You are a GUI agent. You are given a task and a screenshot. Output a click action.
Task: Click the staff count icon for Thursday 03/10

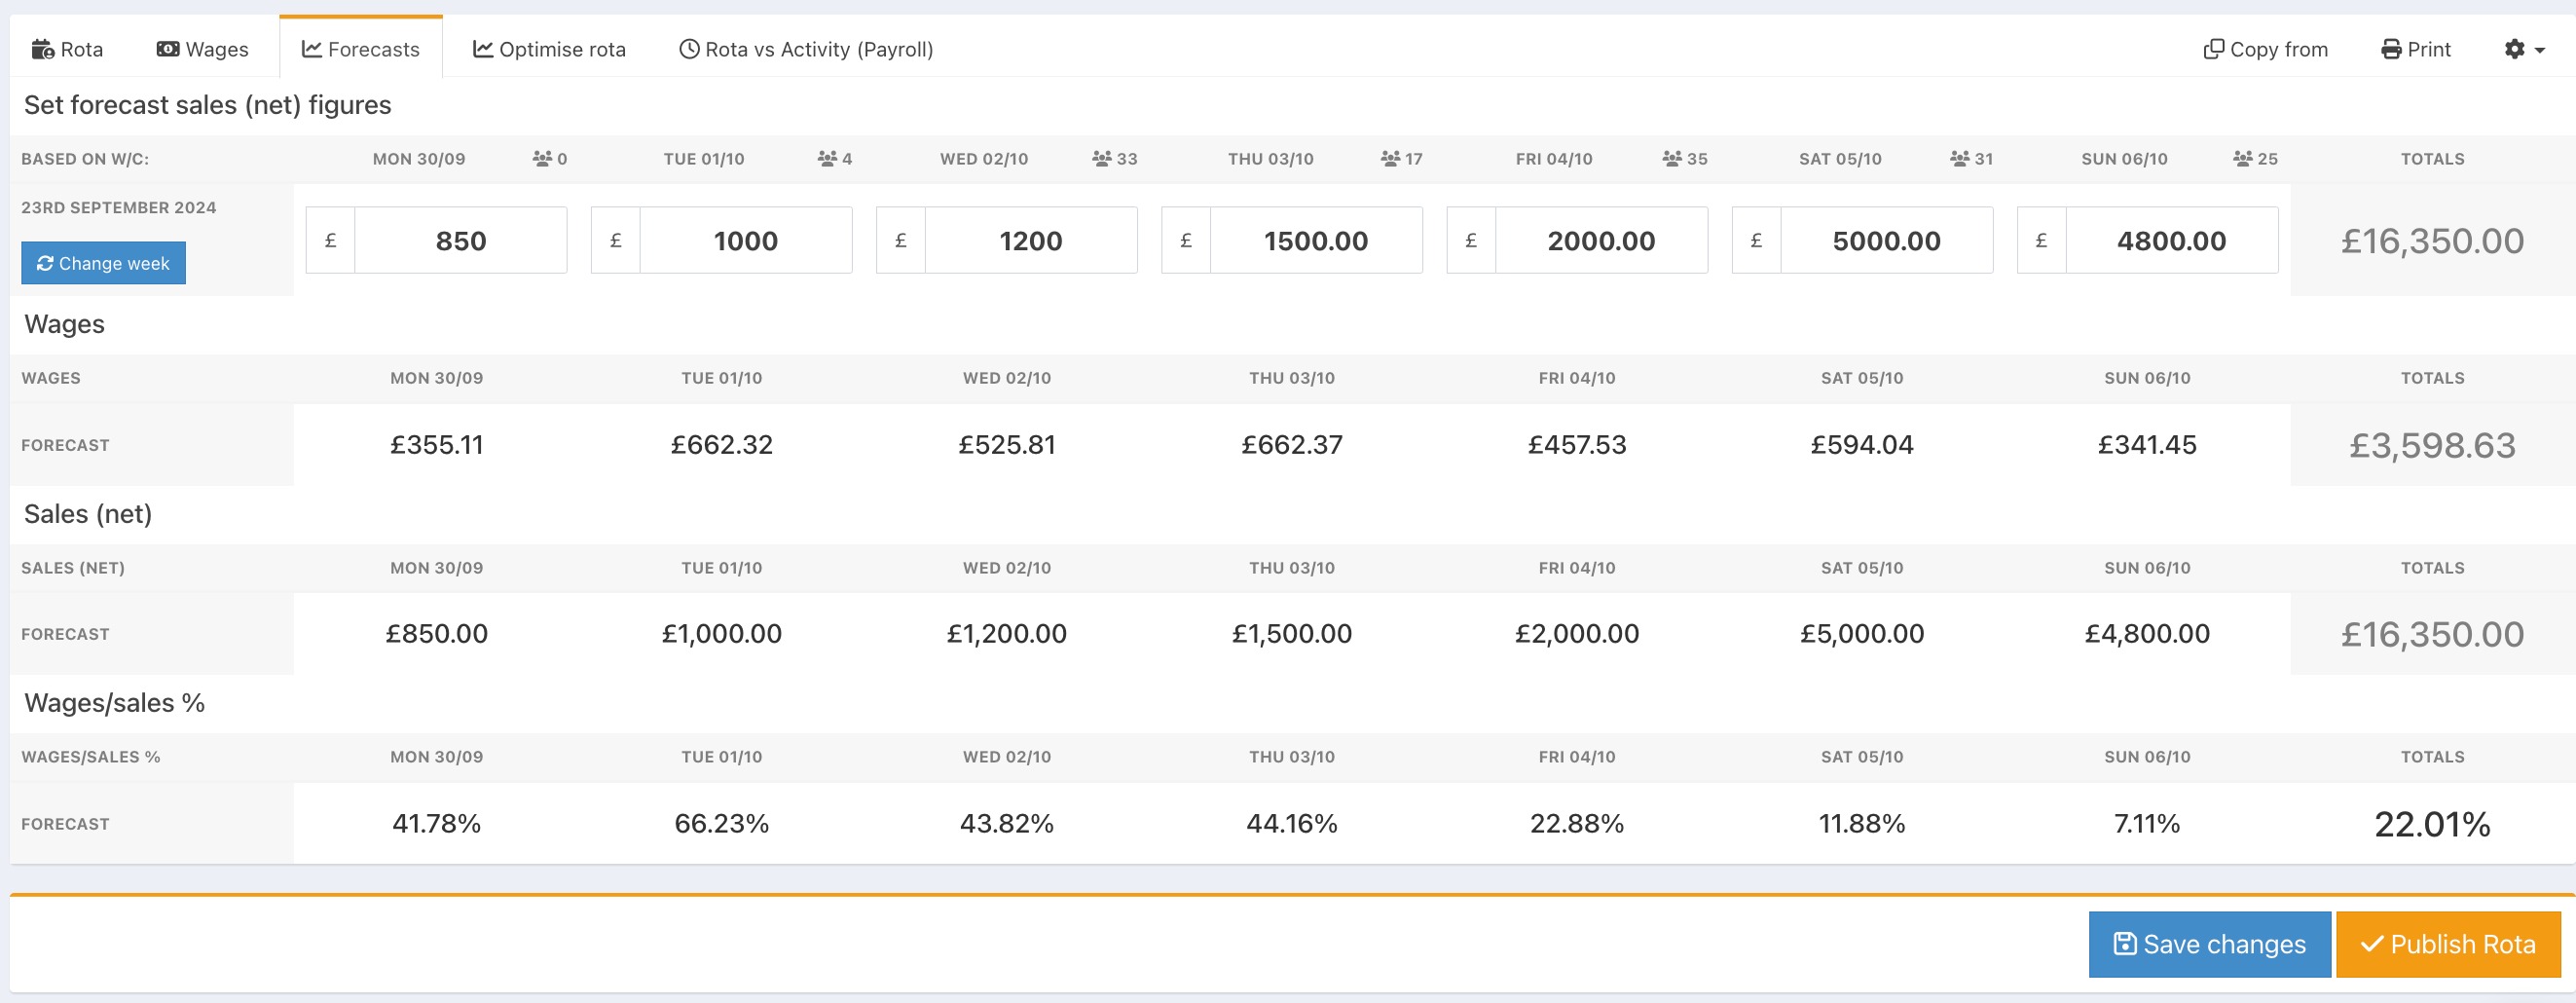pos(1390,159)
